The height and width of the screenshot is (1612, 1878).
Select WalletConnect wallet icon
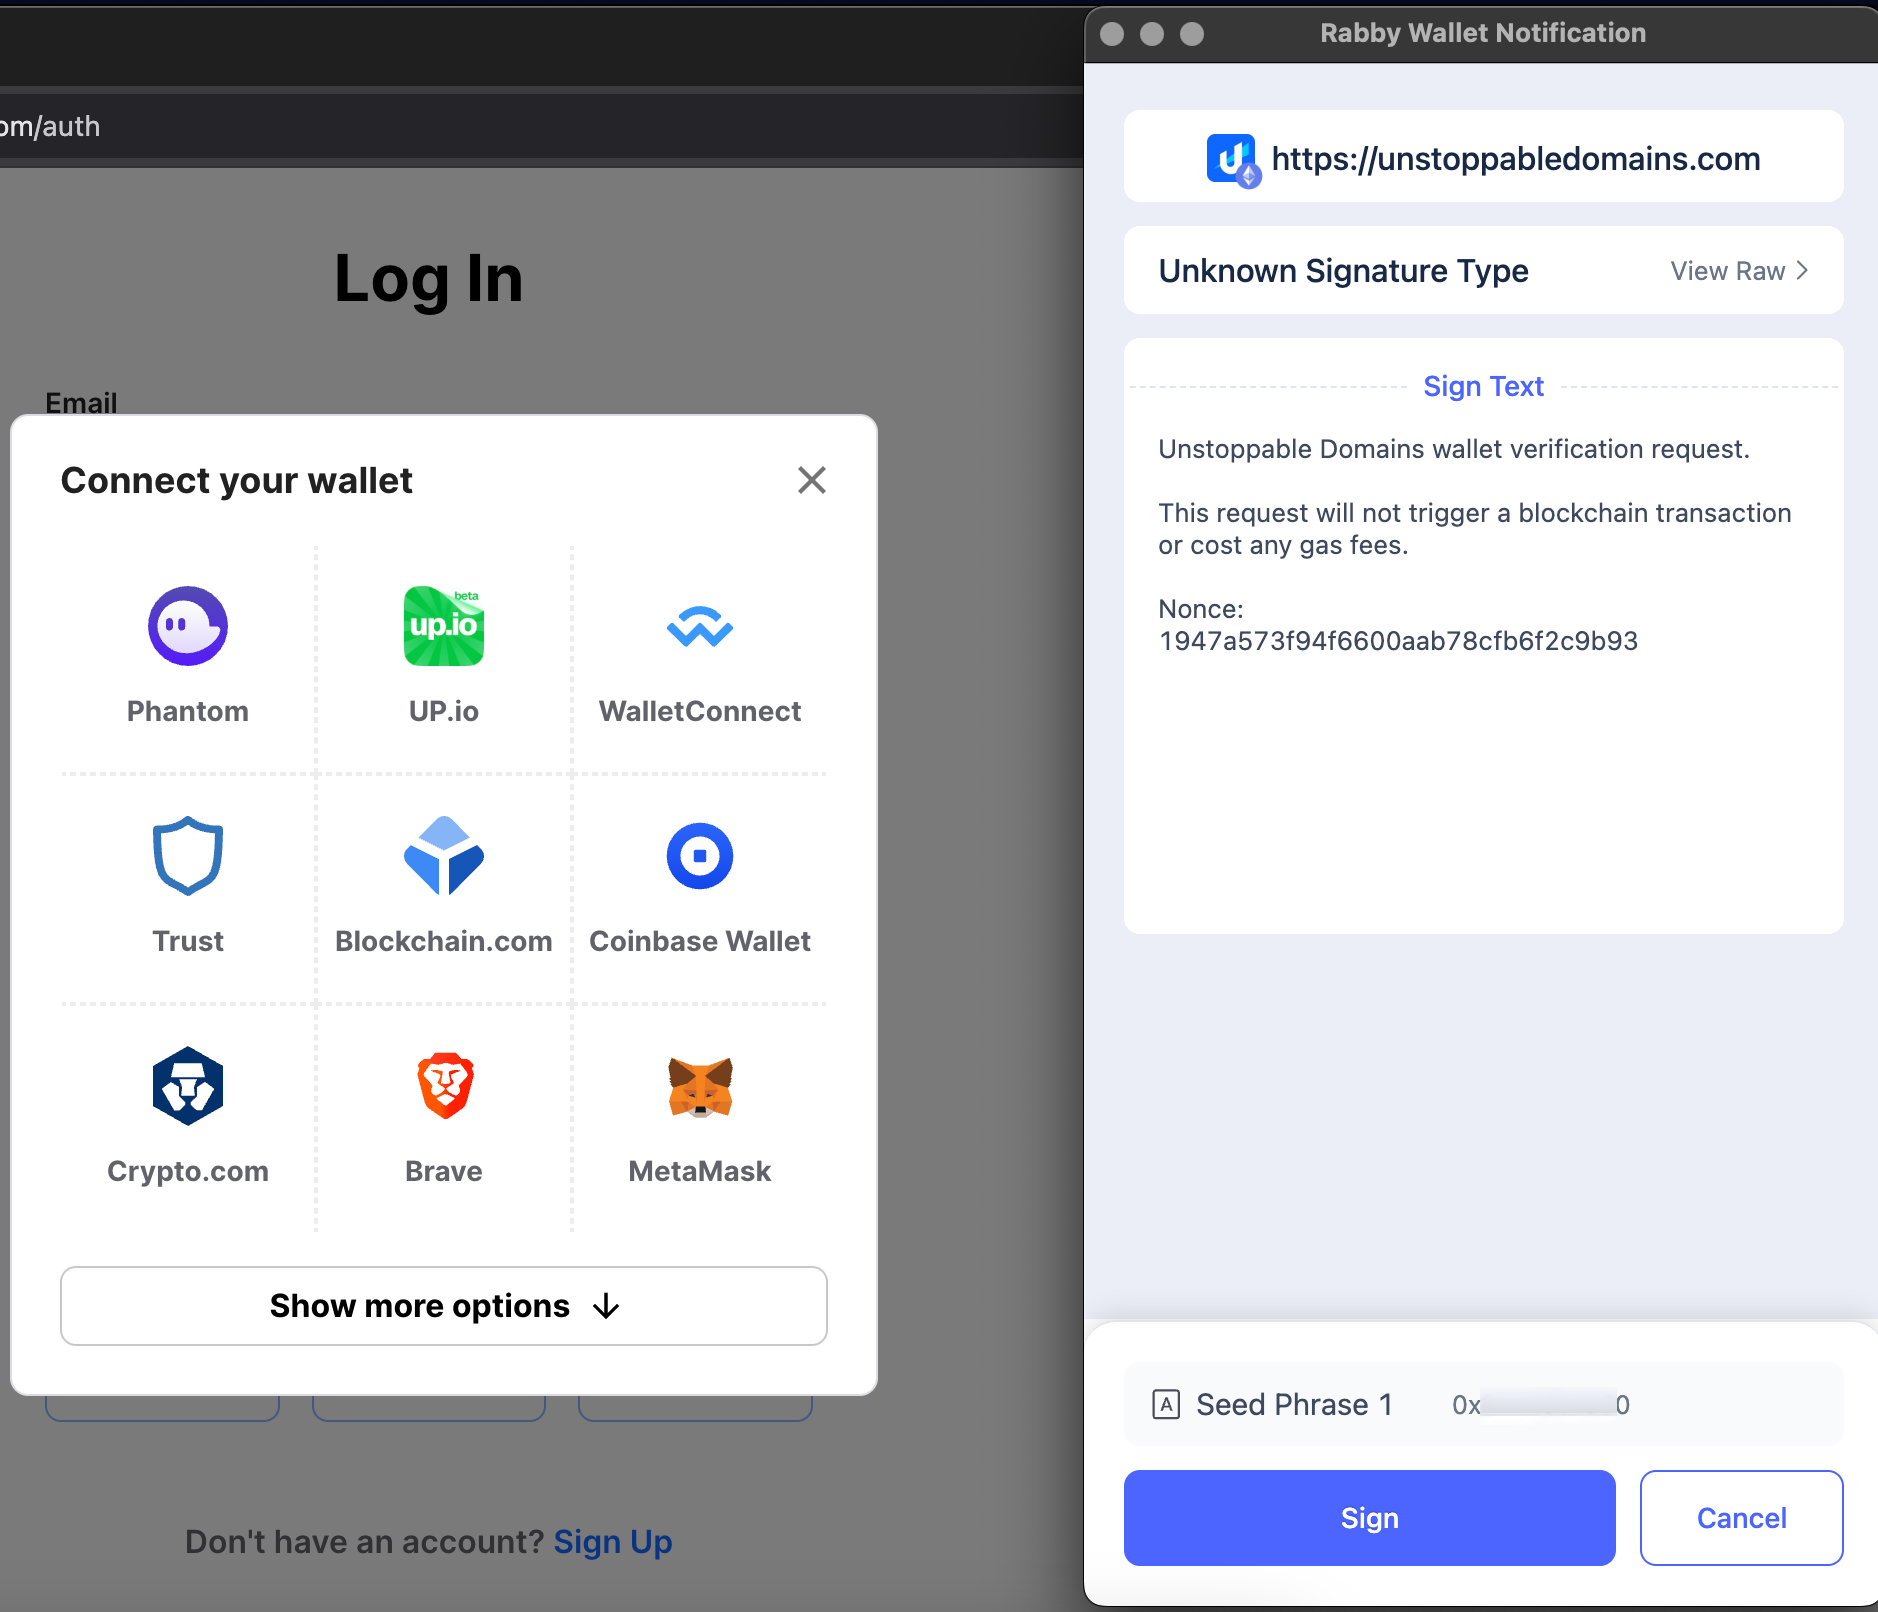point(699,628)
